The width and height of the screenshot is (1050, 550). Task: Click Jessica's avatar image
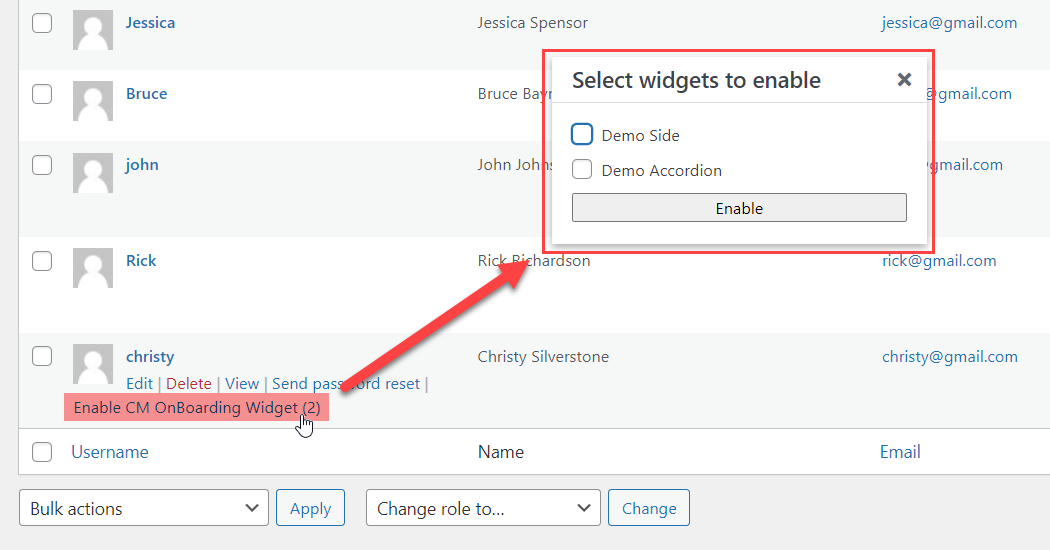tap(92, 30)
